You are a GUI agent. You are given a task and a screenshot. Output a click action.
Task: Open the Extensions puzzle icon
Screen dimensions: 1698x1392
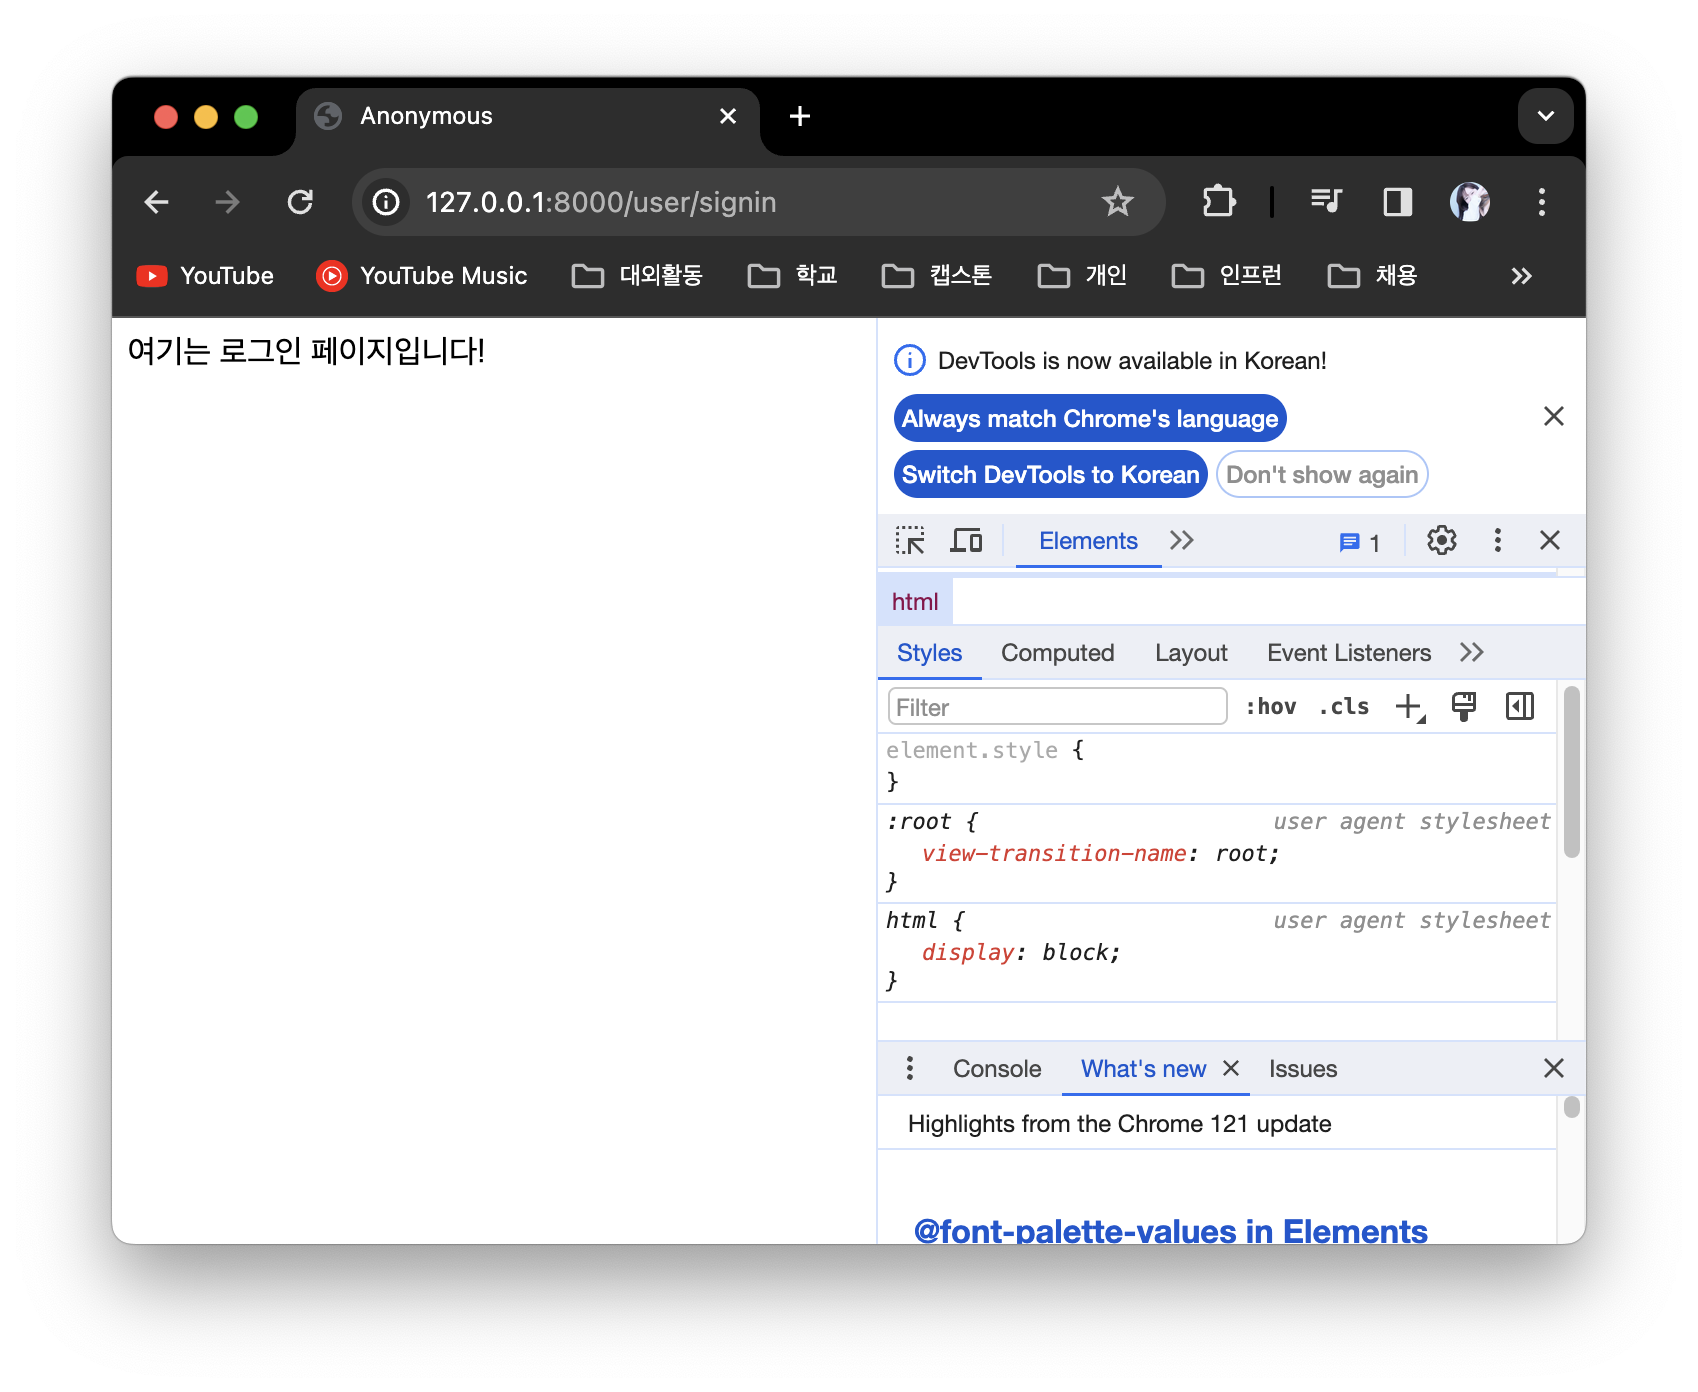tap(1218, 203)
